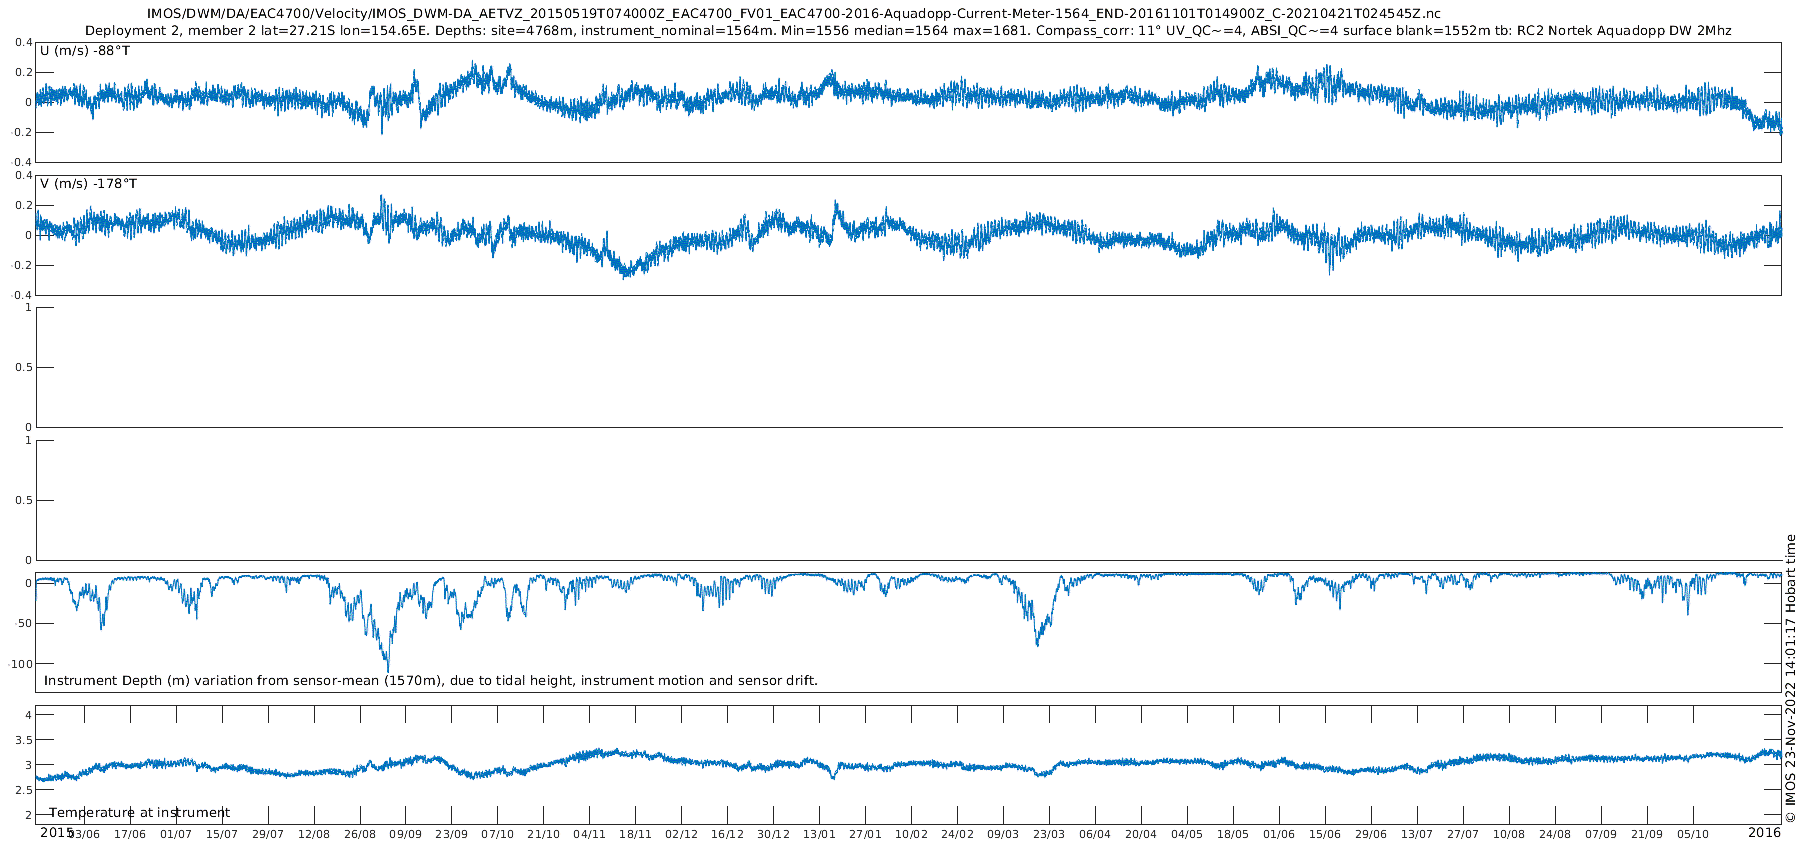Screen dimensions: 1800x850
Task: Click the '15/07' date tick label
Action: click(222, 834)
